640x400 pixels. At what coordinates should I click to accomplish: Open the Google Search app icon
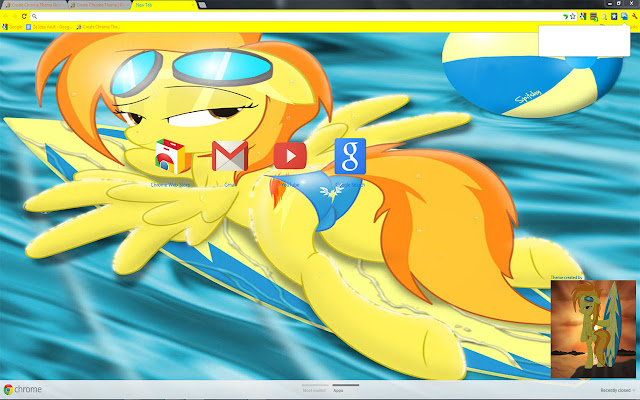pos(350,156)
